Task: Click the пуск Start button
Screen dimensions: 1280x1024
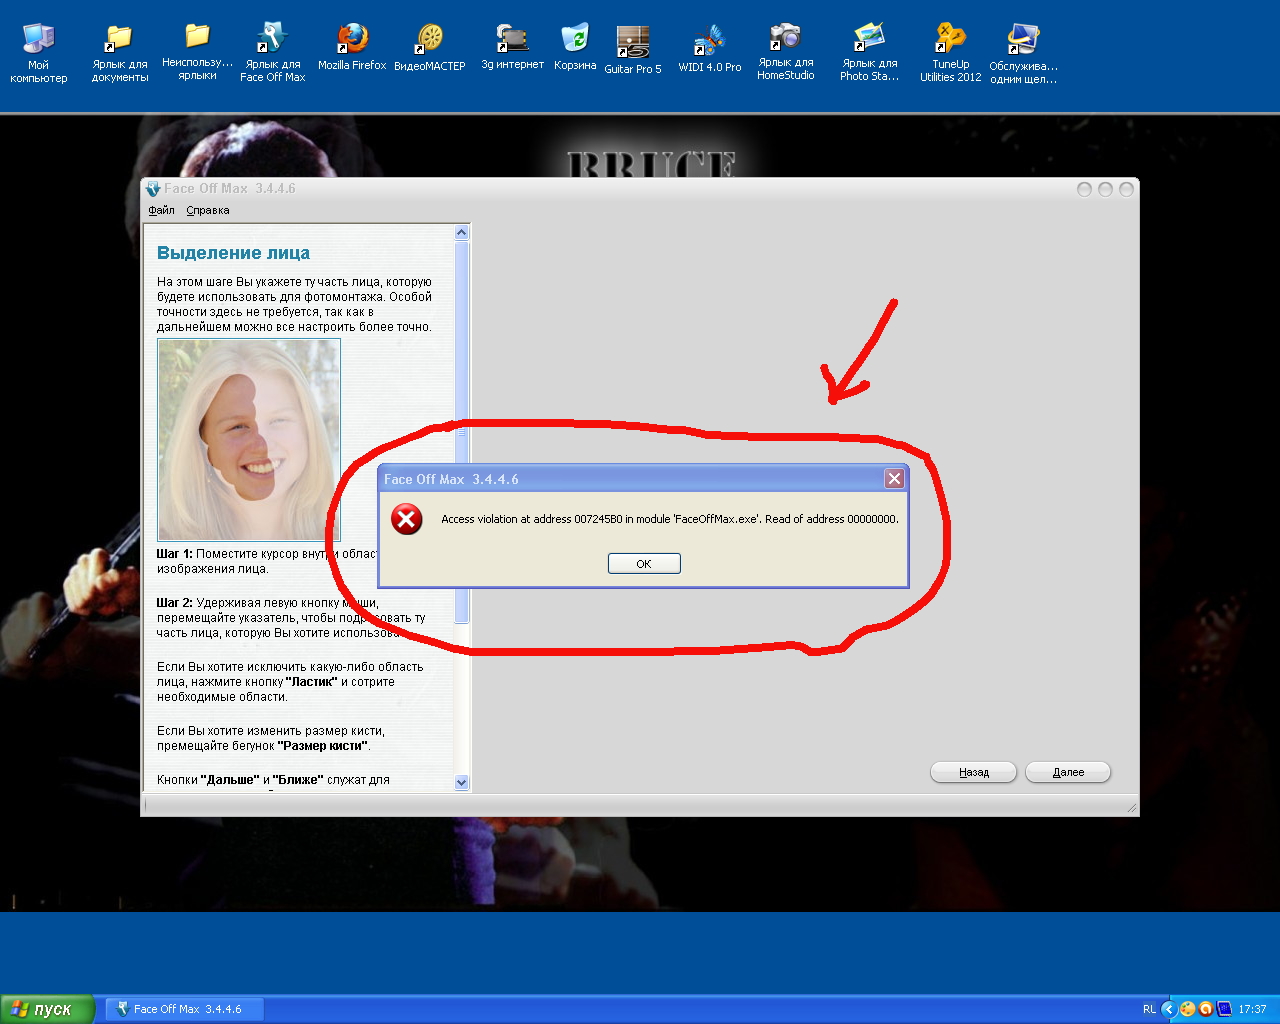Action: tap(47, 1009)
